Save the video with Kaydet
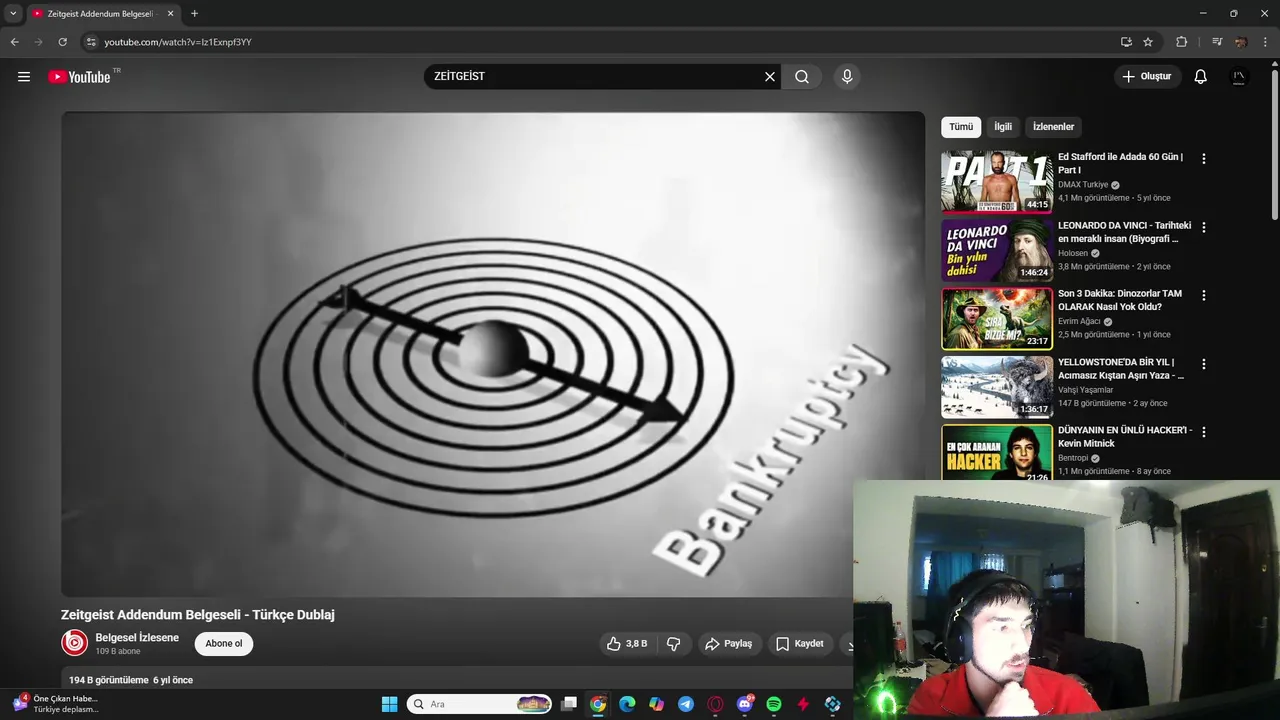Image resolution: width=1280 pixels, height=720 pixels. [800, 644]
